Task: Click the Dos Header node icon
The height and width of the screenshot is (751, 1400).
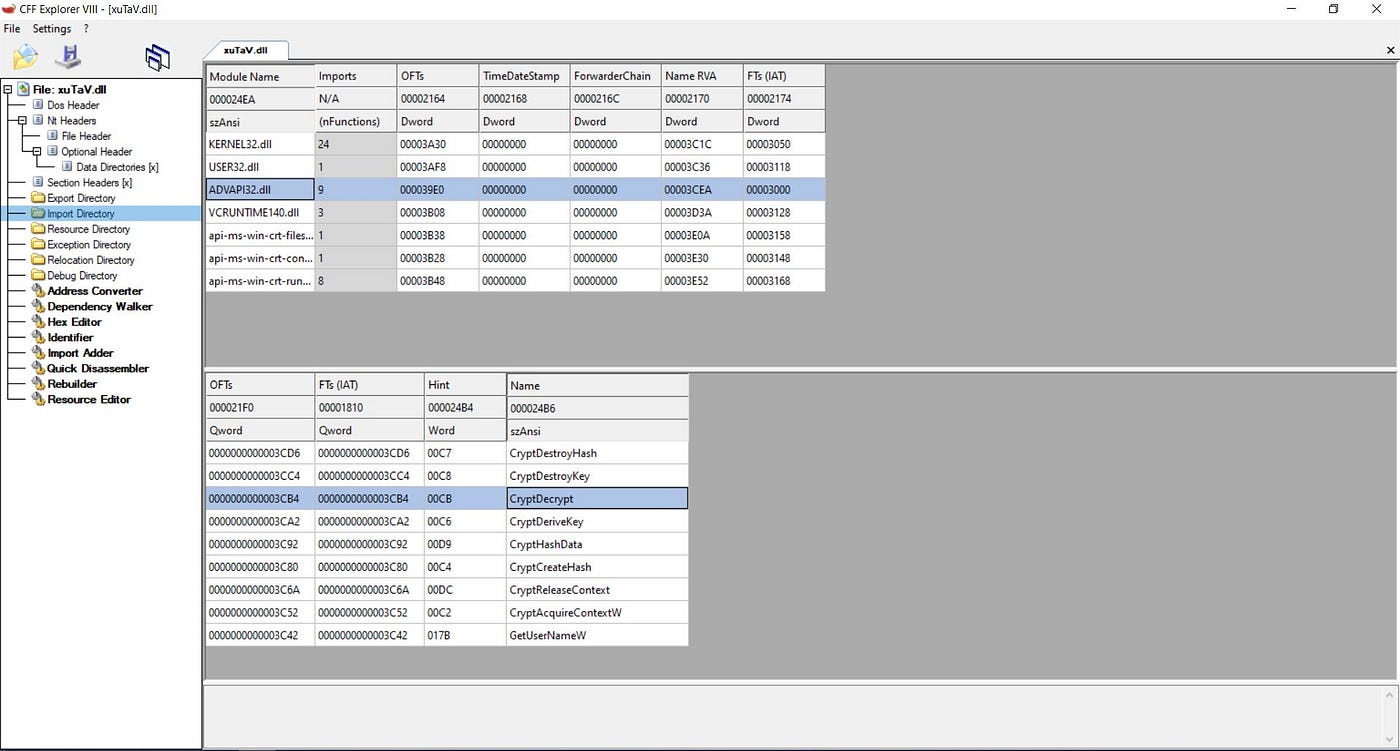Action: [38, 105]
